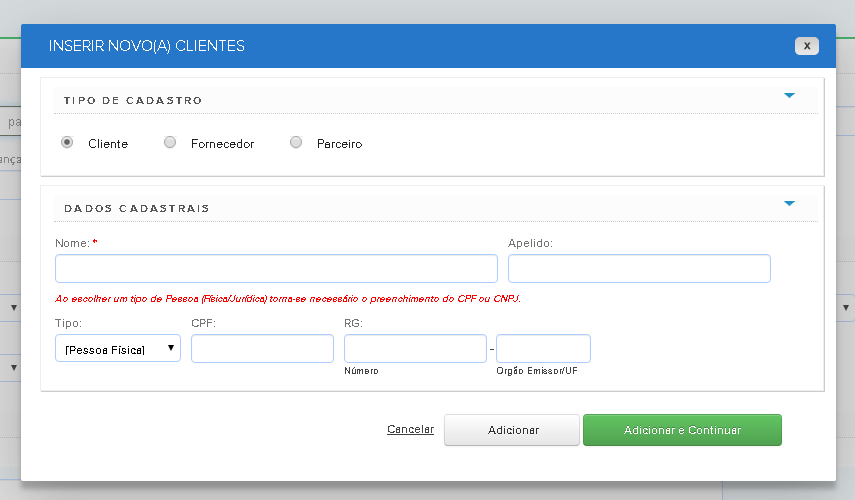
Task: Click the RG Número field
Action: (x=415, y=348)
